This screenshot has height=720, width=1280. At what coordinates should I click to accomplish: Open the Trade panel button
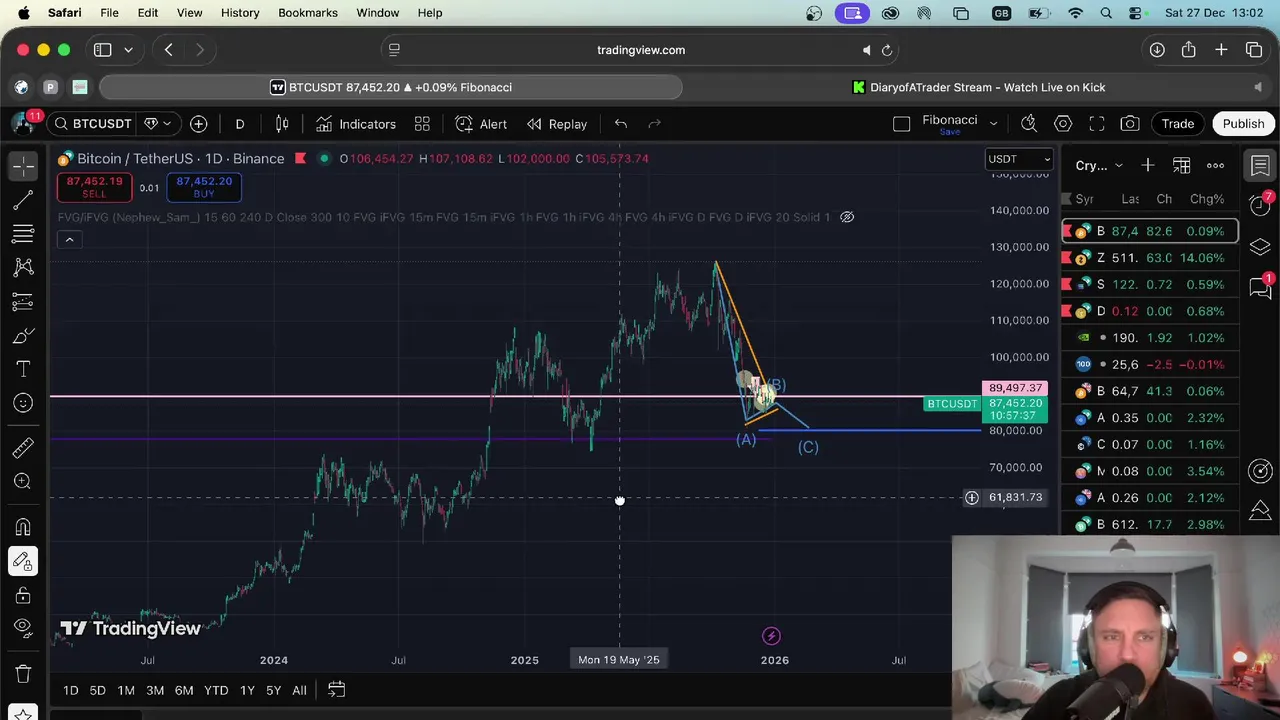(1178, 124)
